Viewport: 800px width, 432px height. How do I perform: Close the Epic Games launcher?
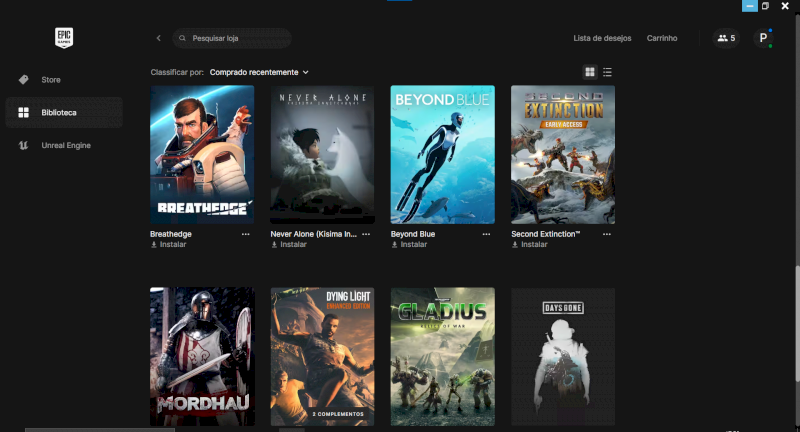(x=785, y=6)
